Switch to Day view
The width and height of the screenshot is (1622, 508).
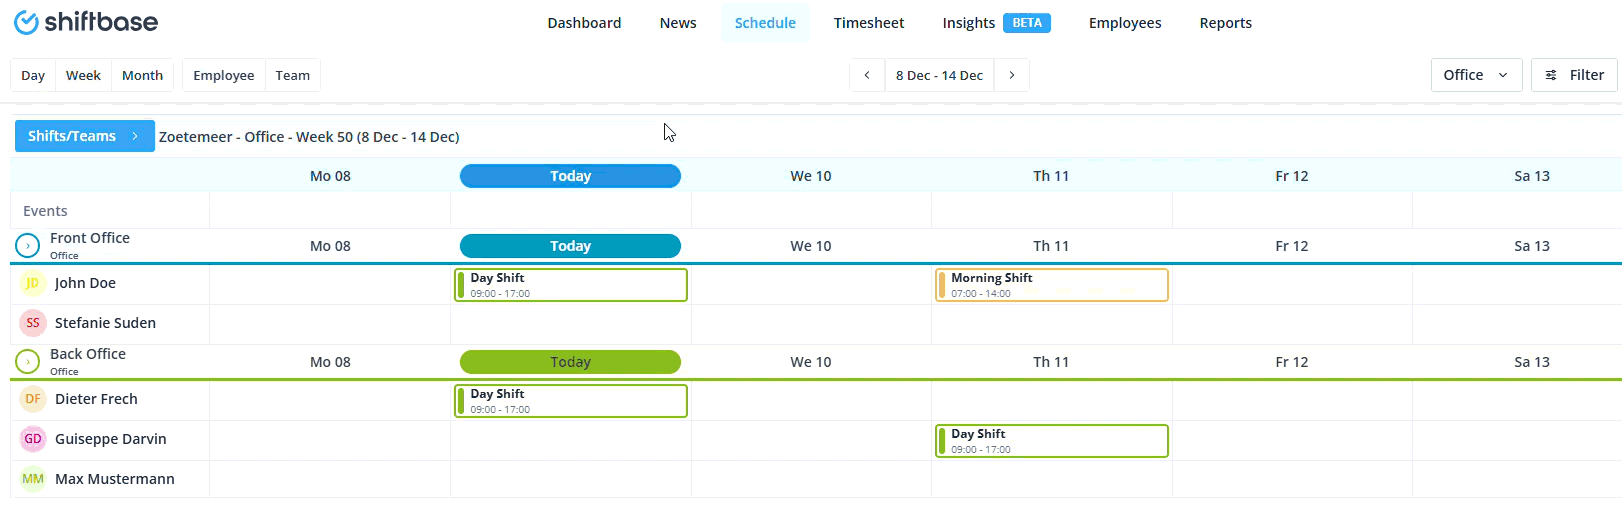33,75
